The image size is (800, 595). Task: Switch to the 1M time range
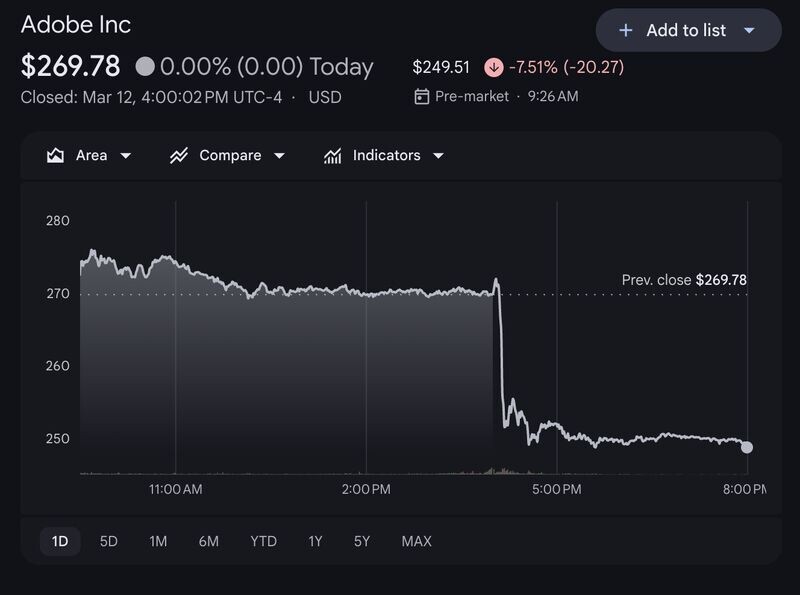pos(158,541)
